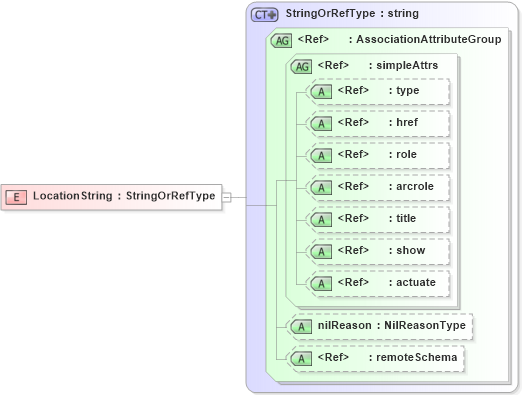Select the simpleAttrs label text
The width and height of the screenshot is (522, 395).
coord(407,65)
